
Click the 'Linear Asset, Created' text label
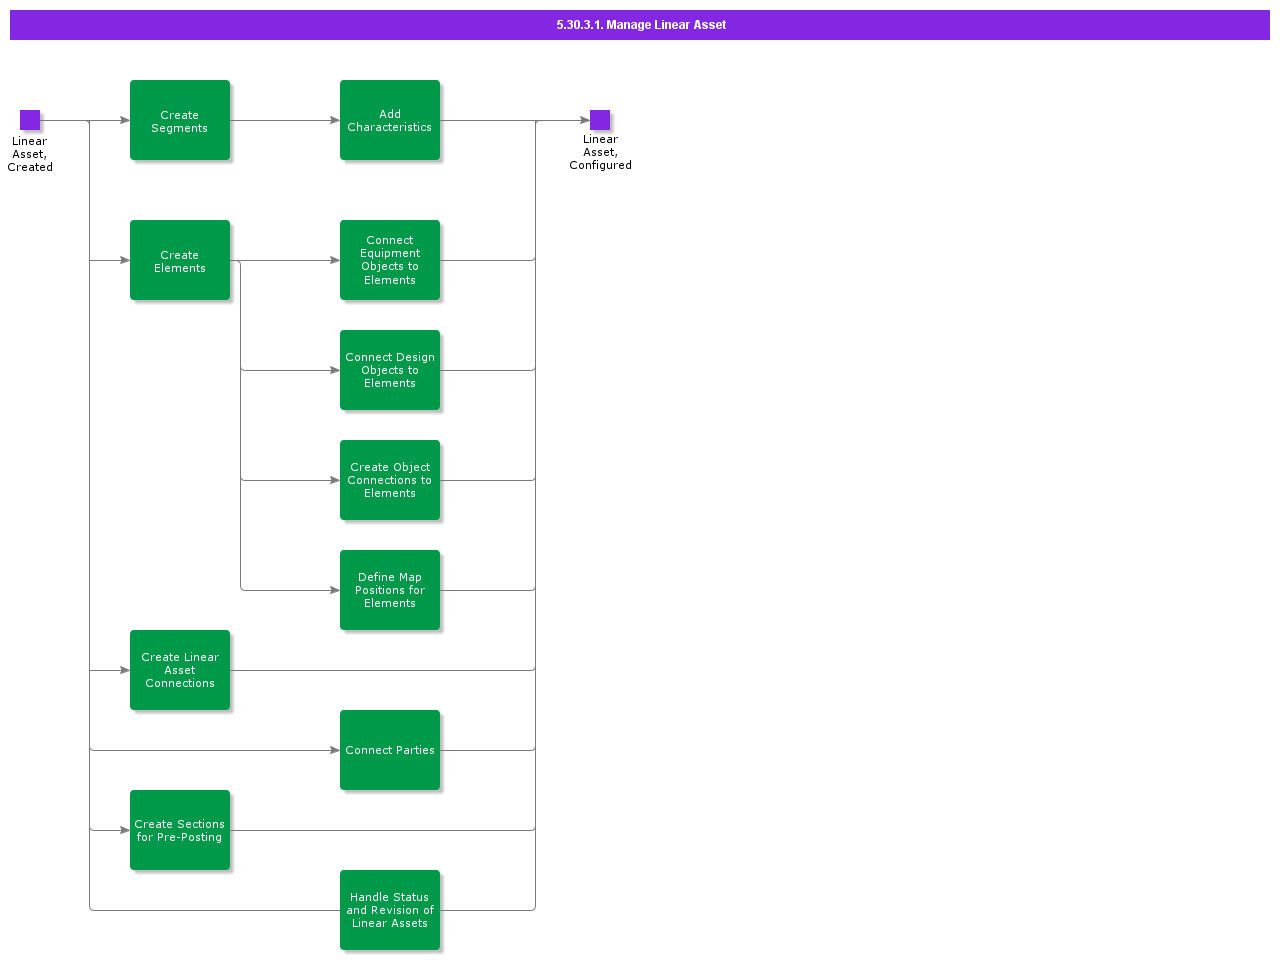tap(30, 154)
